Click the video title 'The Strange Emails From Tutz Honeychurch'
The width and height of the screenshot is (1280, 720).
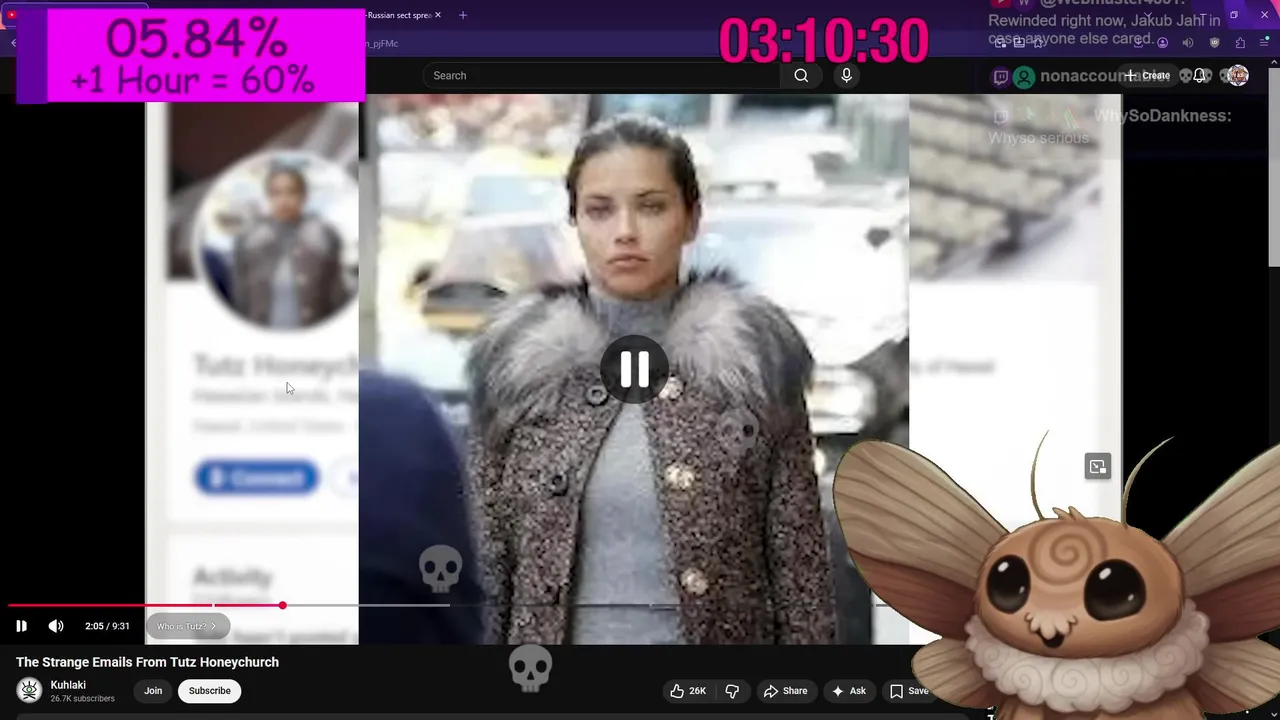tap(147, 662)
